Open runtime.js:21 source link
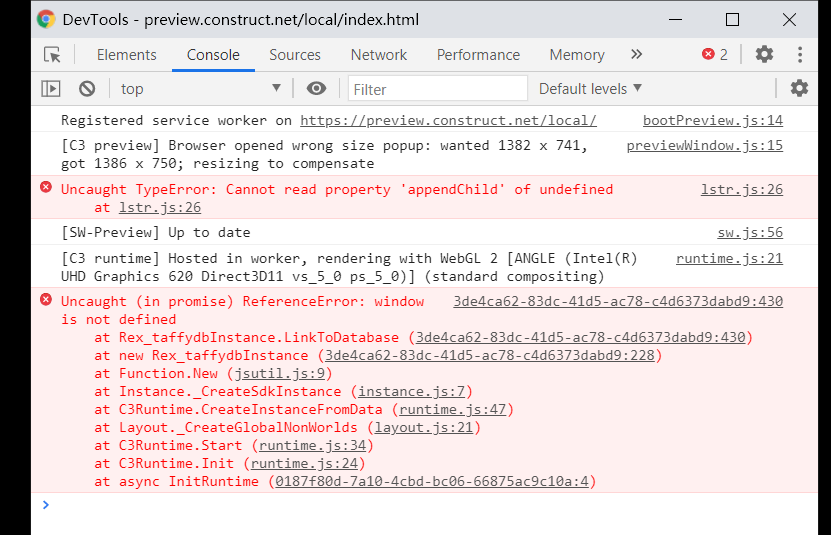The image size is (831, 535). click(x=729, y=258)
